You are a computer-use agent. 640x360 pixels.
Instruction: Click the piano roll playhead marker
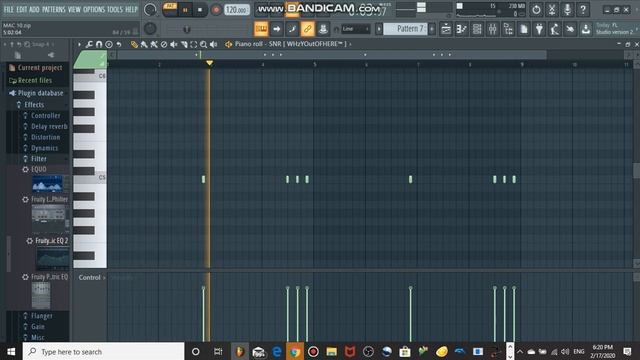coord(209,63)
